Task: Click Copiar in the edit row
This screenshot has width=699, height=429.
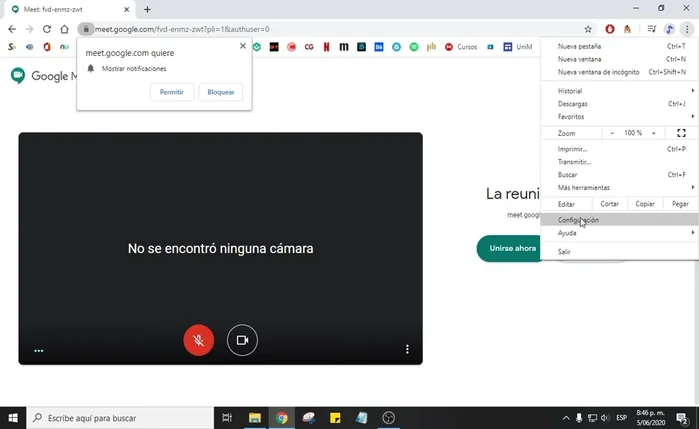Action: click(x=645, y=204)
